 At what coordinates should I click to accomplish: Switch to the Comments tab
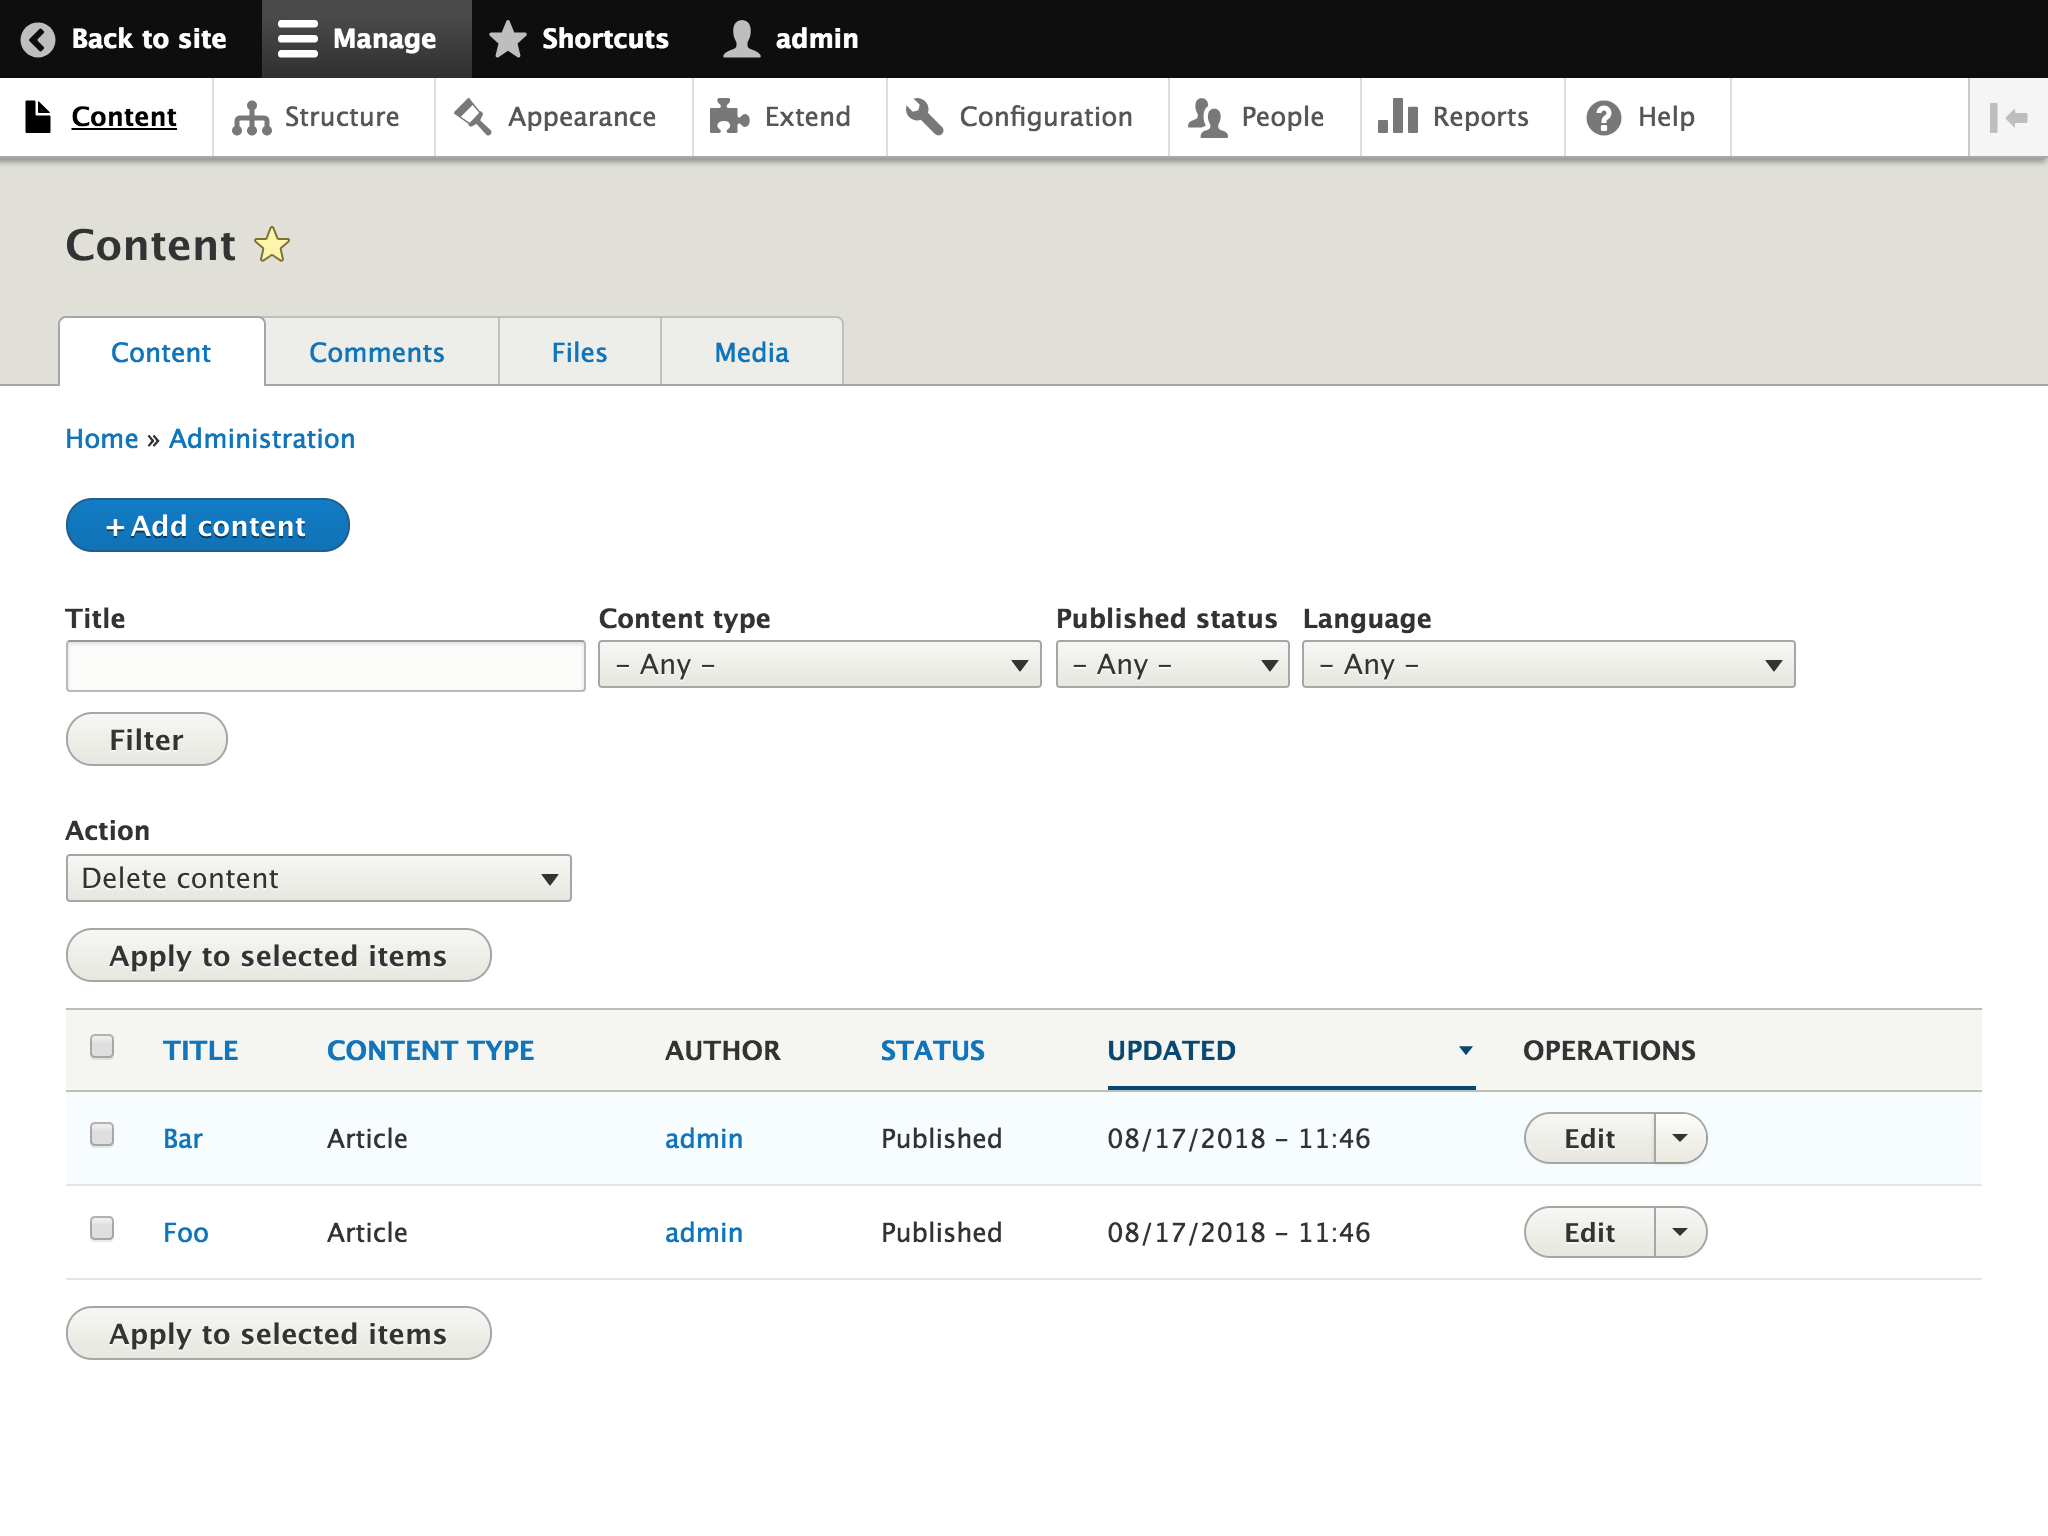pos(376,352)
